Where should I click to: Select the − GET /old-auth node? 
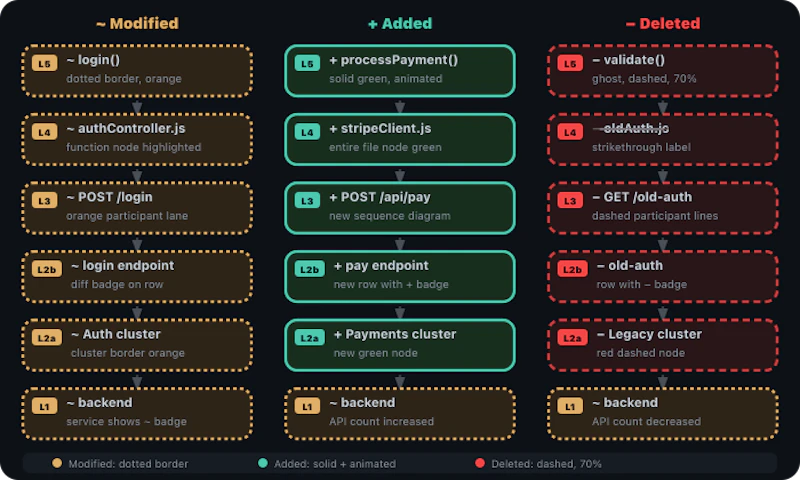coord(663,208)
